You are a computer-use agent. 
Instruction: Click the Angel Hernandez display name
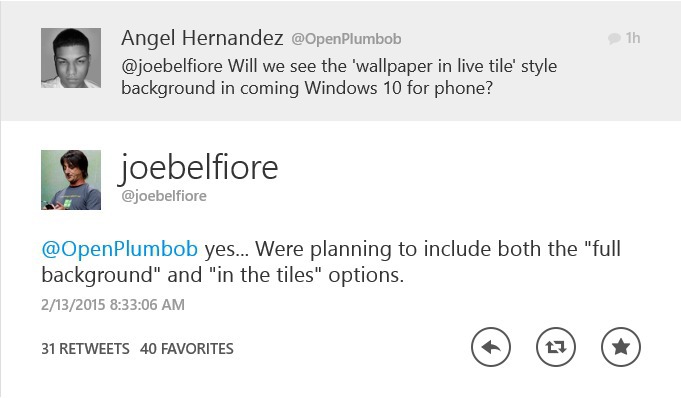pyautogui.click(x=202, y=38)
